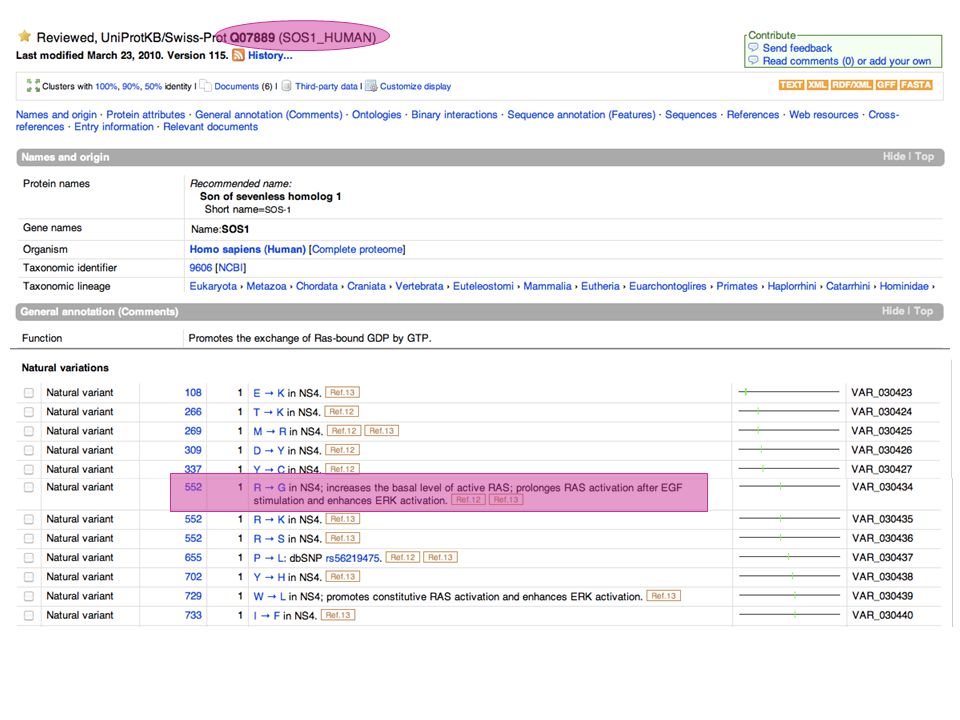960x720 pixels.
Task: Open the Eukaryota lineage link
Action: pos(213,286)
